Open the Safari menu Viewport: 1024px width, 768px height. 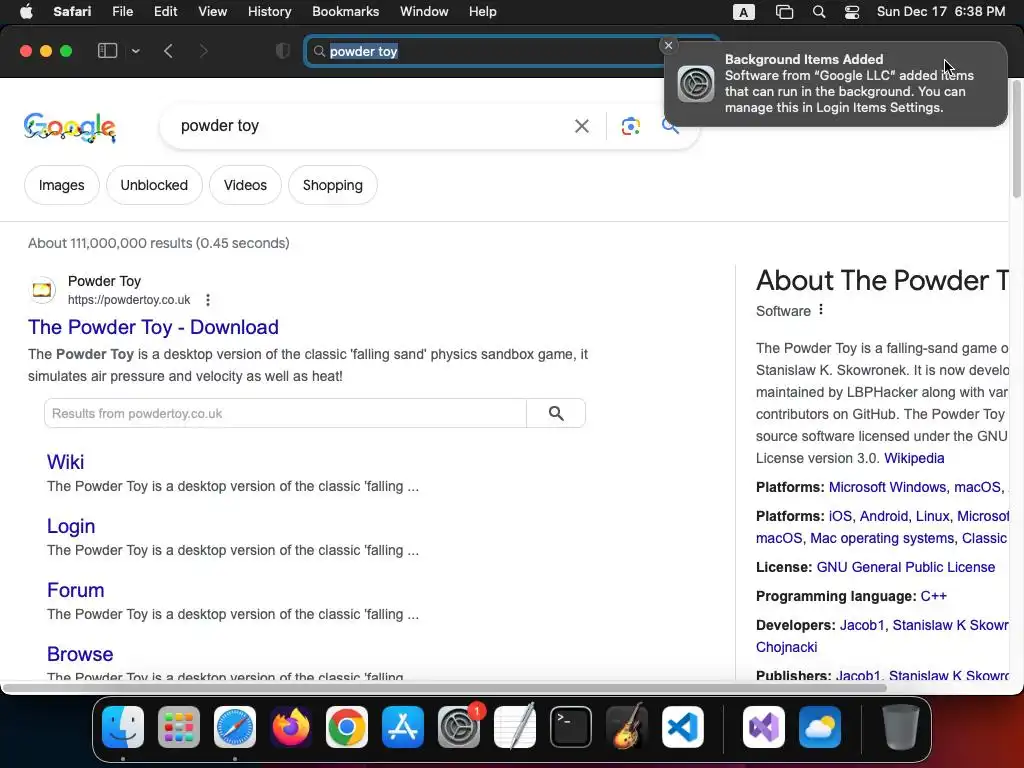click(x=72, y=12)
